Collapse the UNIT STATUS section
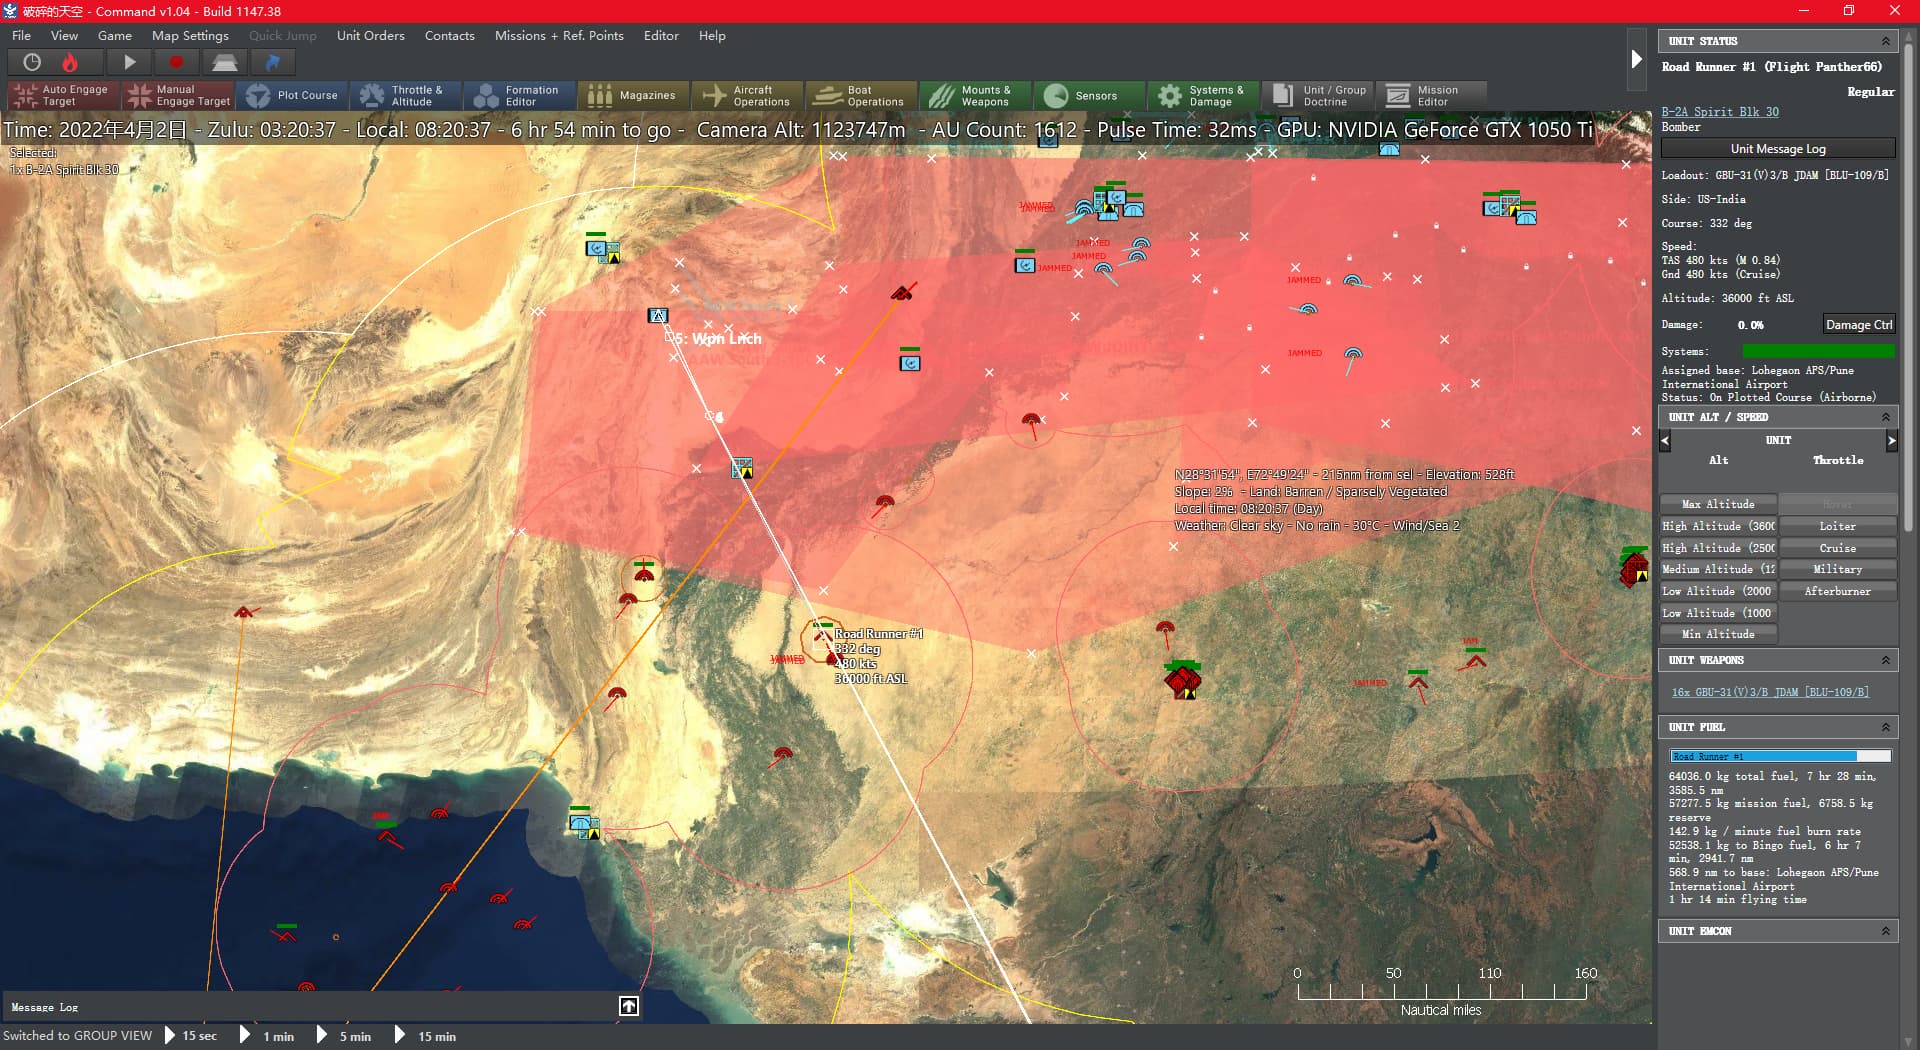Image resolution: width=1920 pixels, height=1050 pixels. [x=1885, y=41]
